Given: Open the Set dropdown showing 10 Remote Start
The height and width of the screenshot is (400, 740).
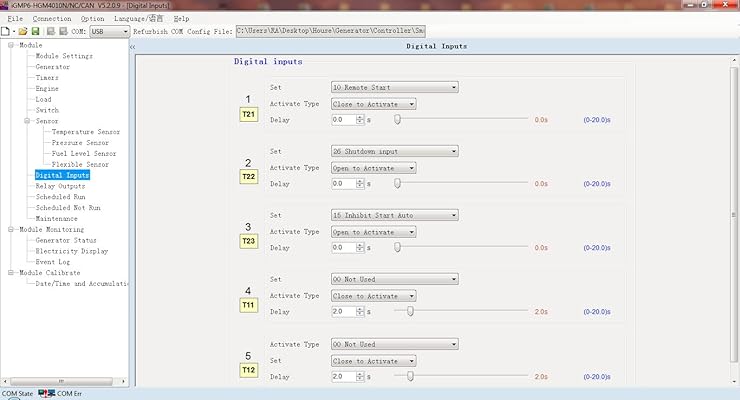Looking at the screenshot, I should tap(395, 87).
